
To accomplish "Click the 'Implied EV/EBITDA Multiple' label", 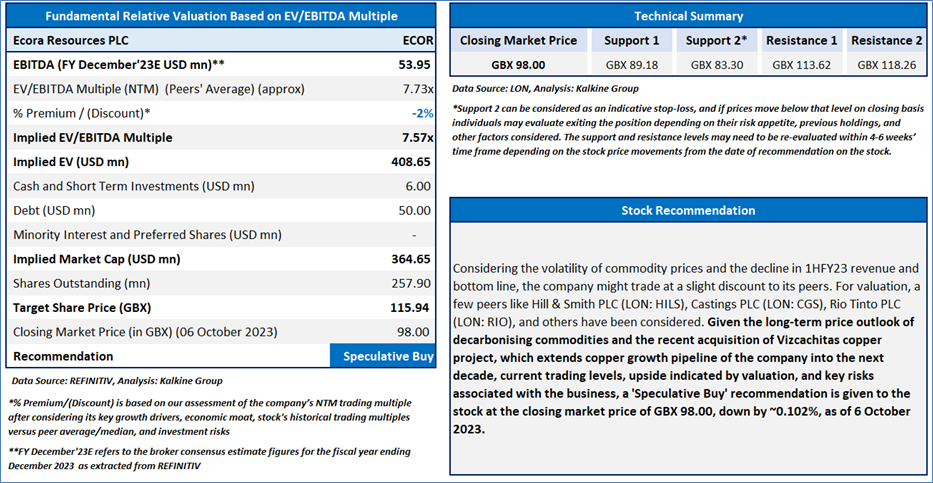I will [93, 137].
